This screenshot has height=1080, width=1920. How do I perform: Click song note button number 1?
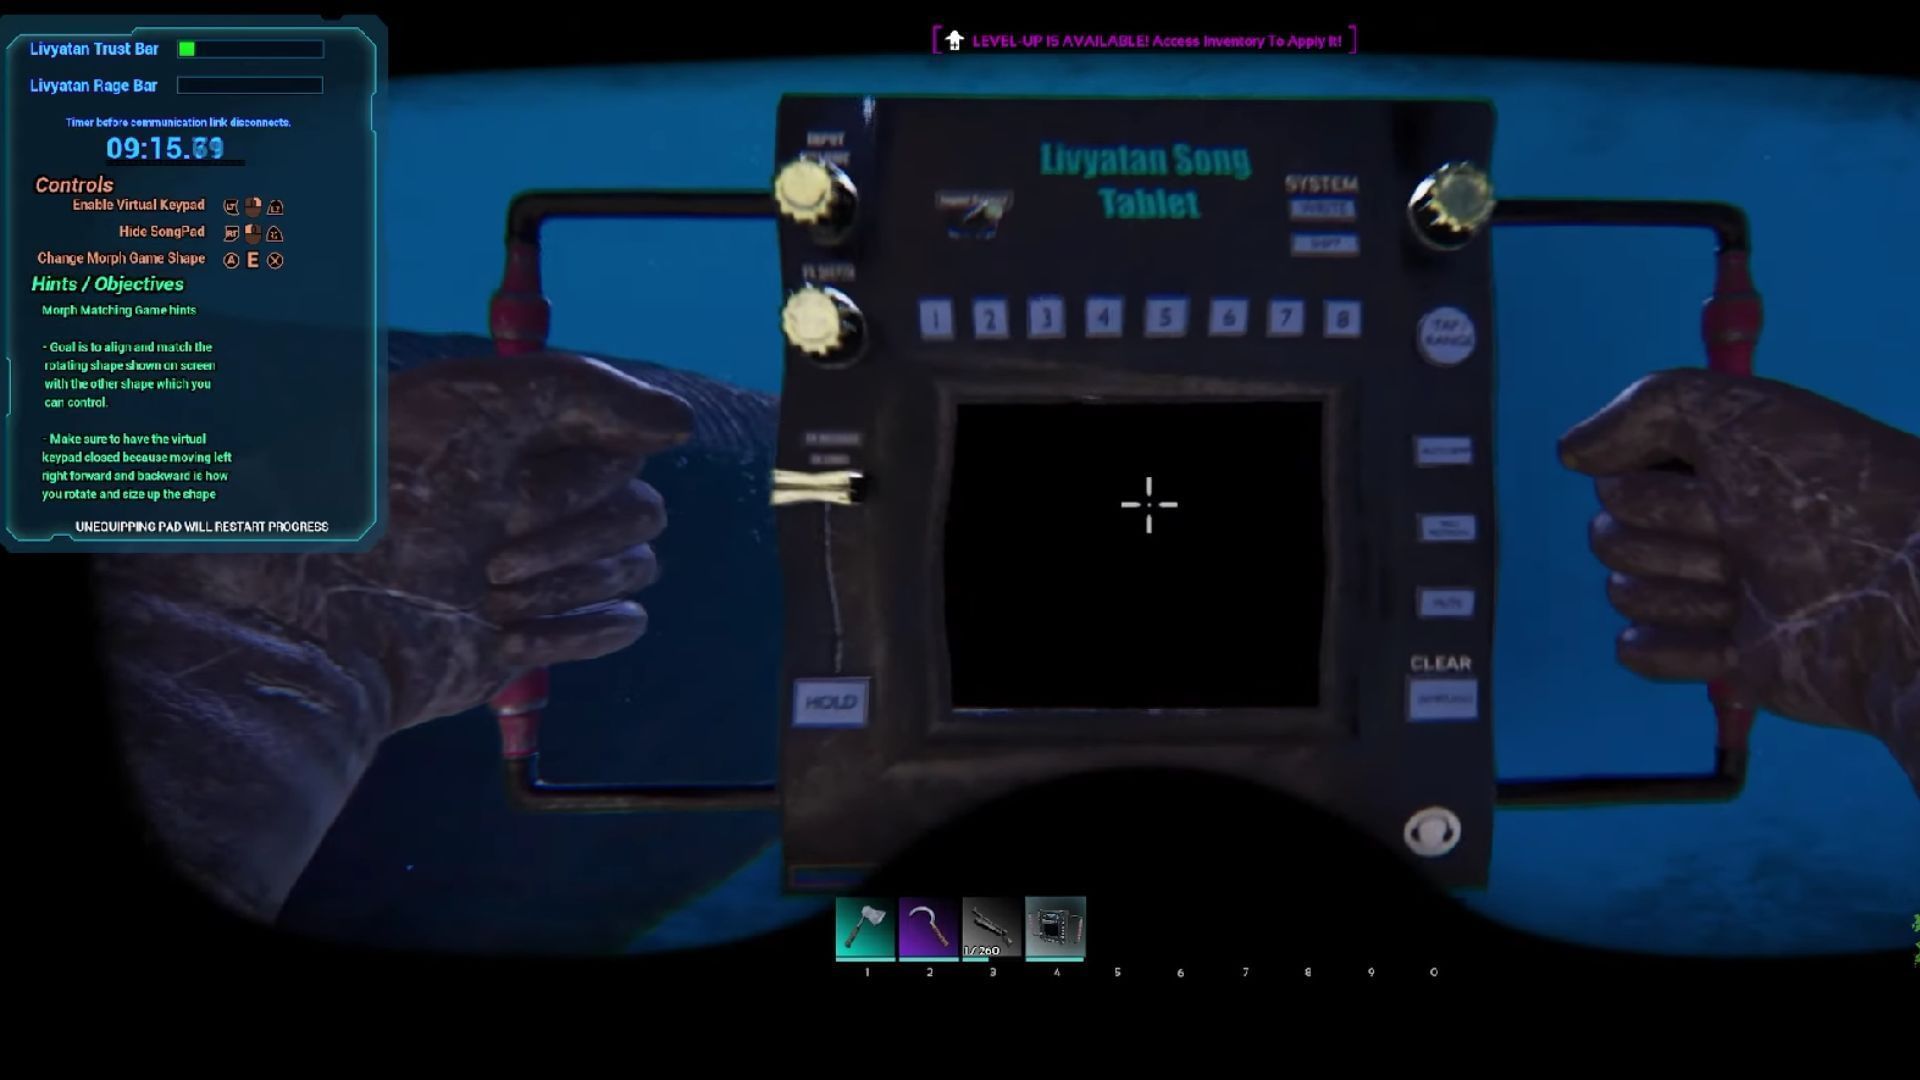pos(932,319)
